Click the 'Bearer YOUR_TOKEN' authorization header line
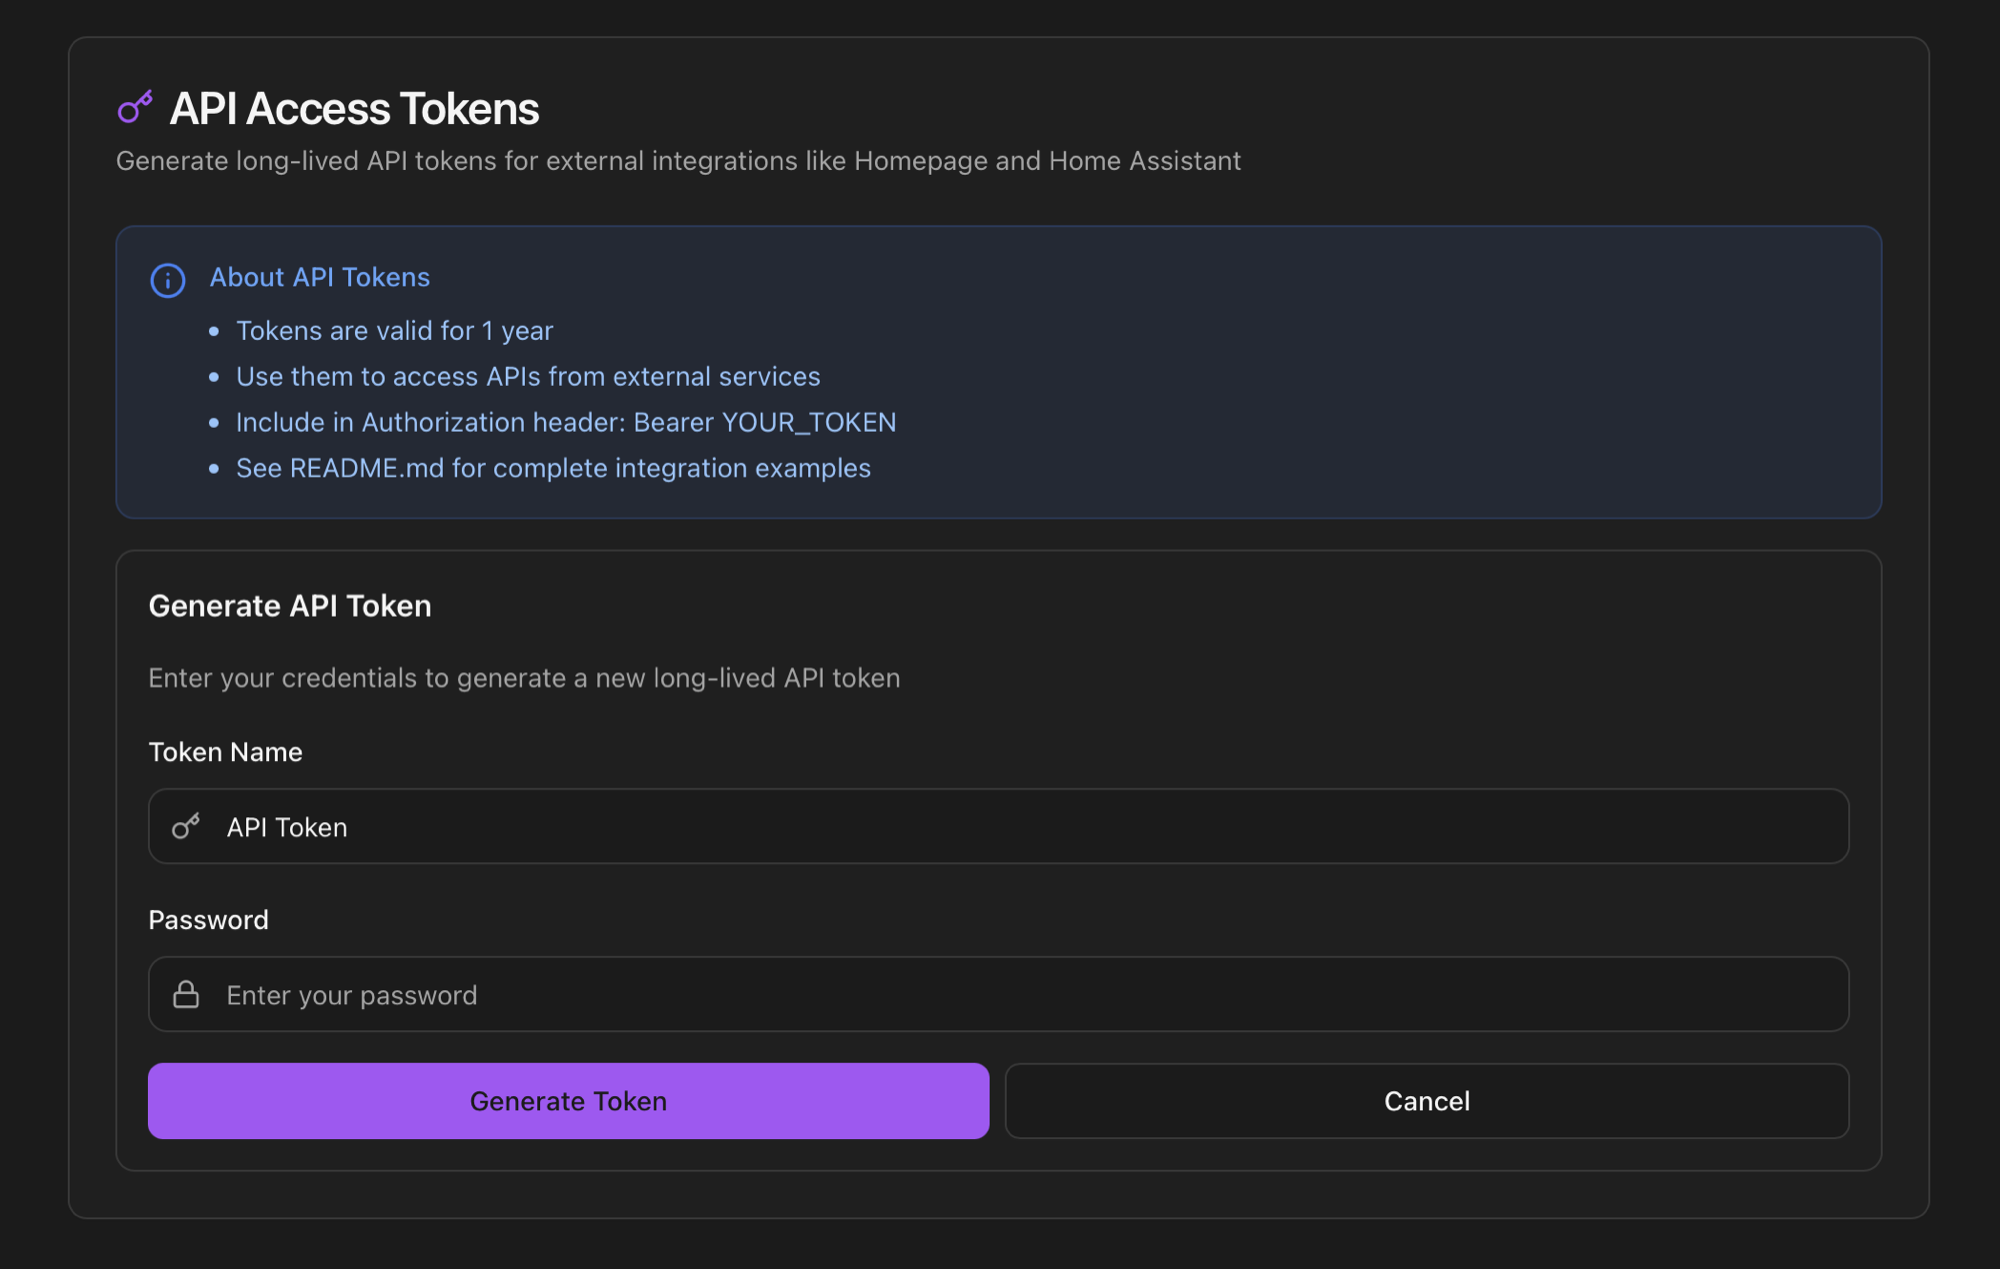The height and width of the screenshot is (1269, 2000). click(x=566, y=423)
